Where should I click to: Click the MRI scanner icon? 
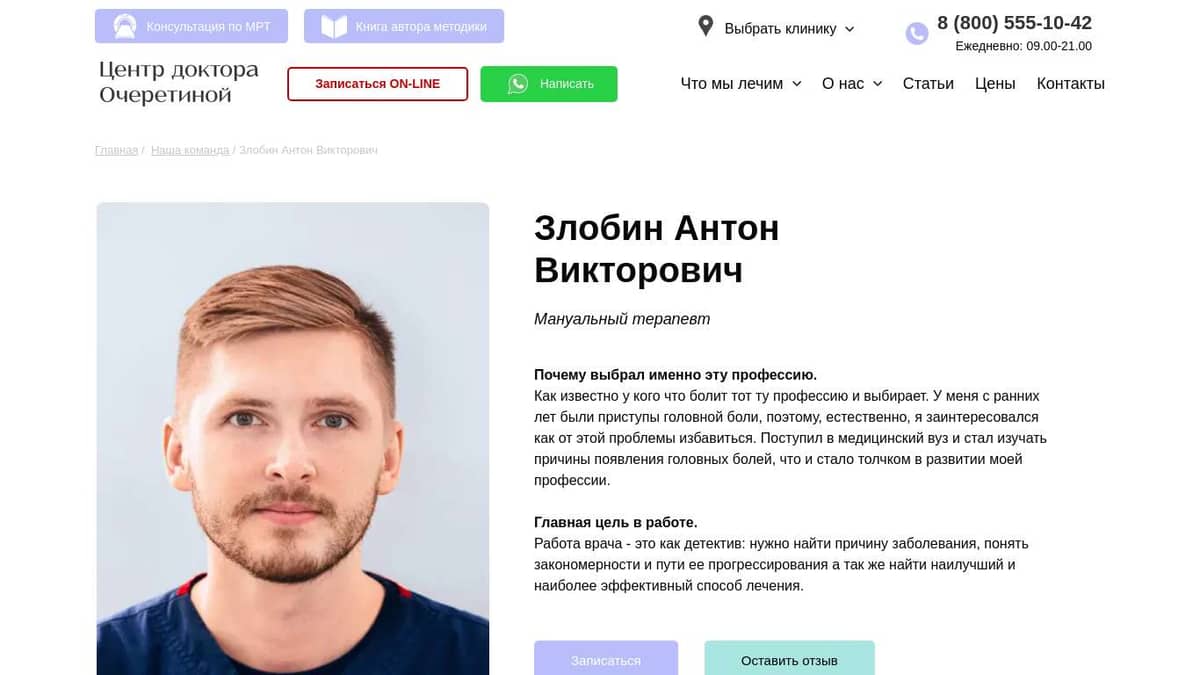(125, 26)
